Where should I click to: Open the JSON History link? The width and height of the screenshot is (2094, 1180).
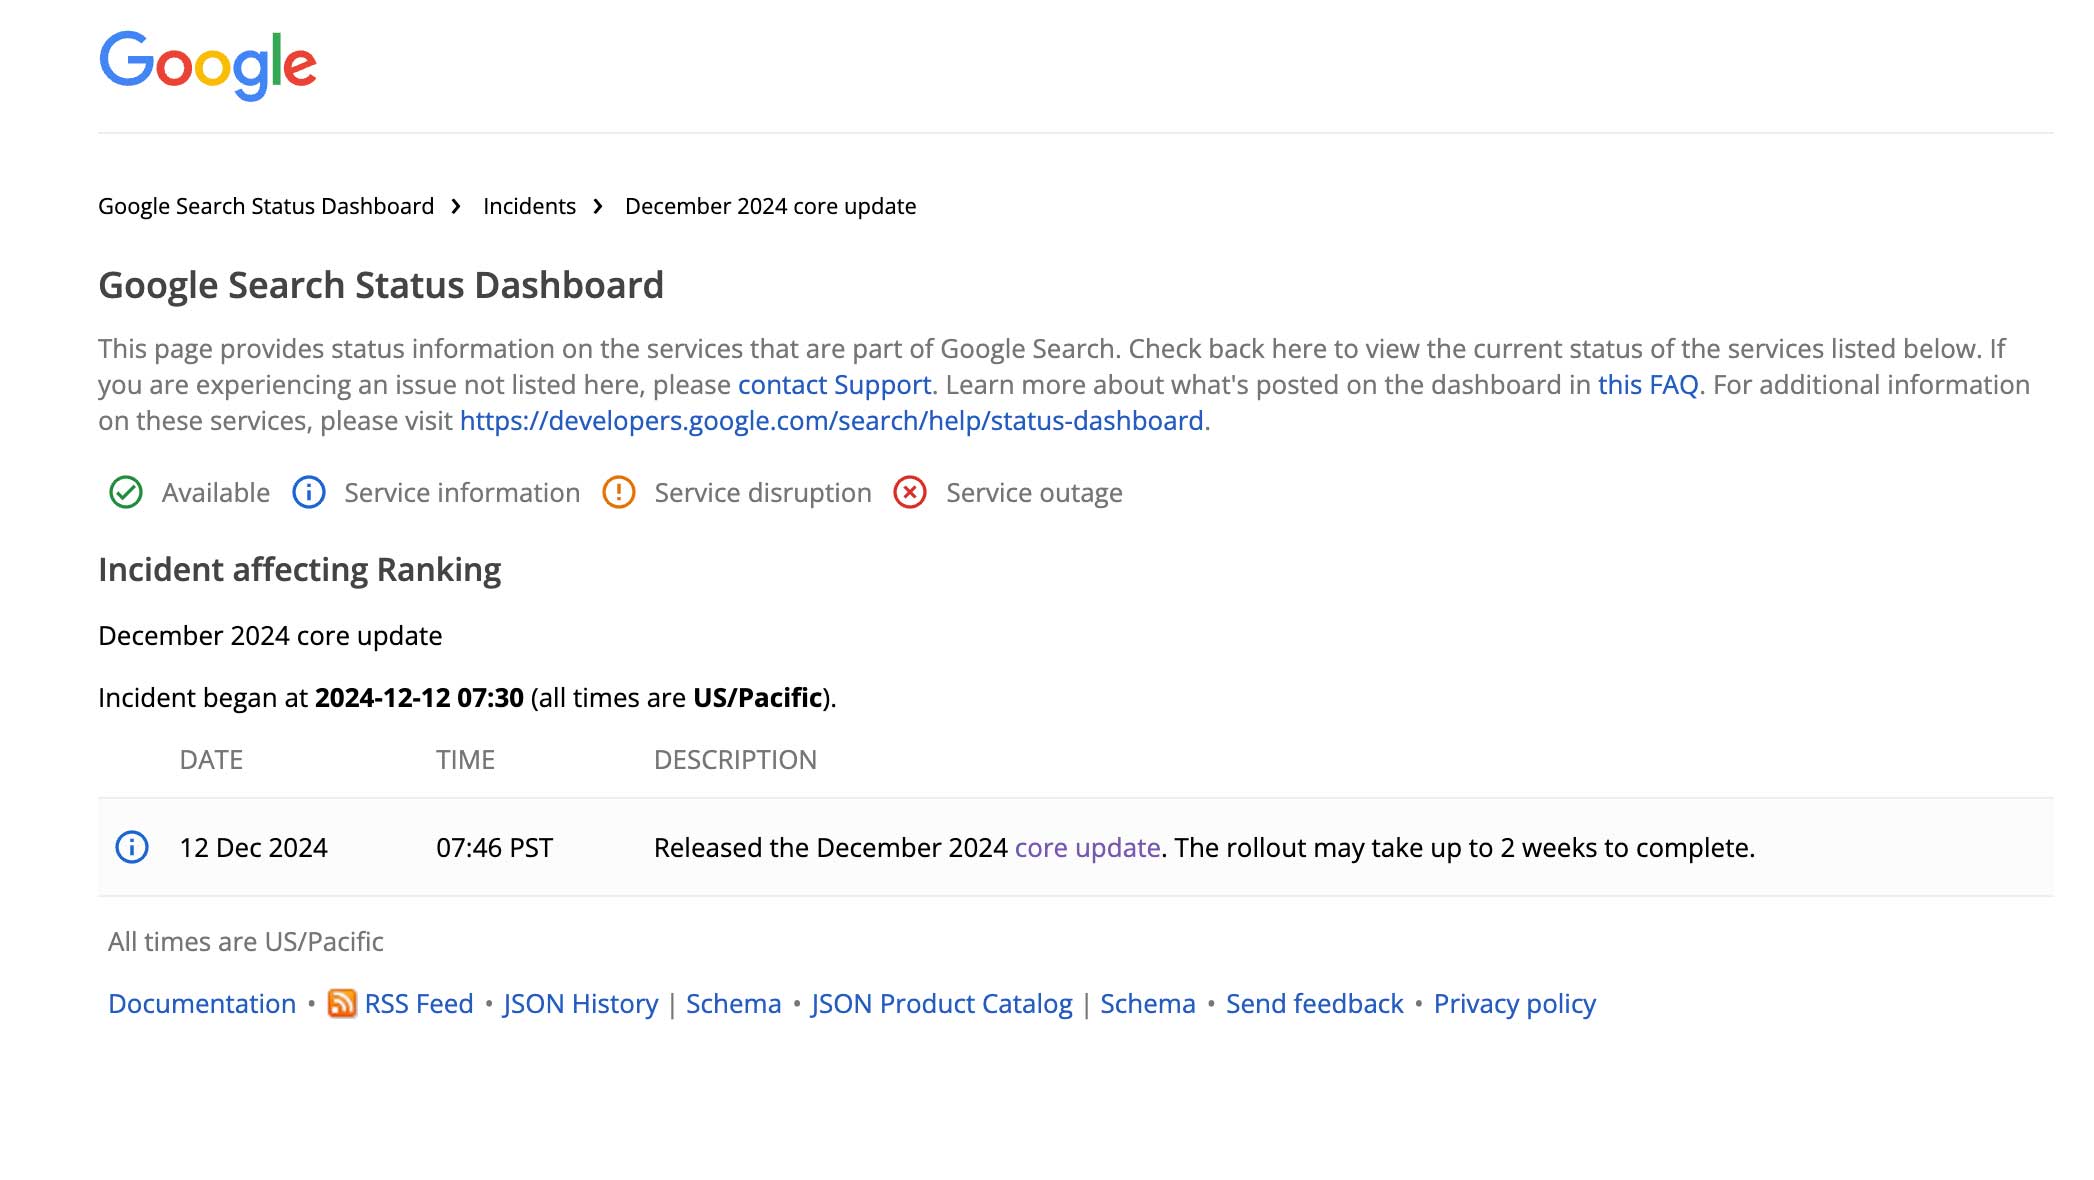click(x=581, y=1004)
